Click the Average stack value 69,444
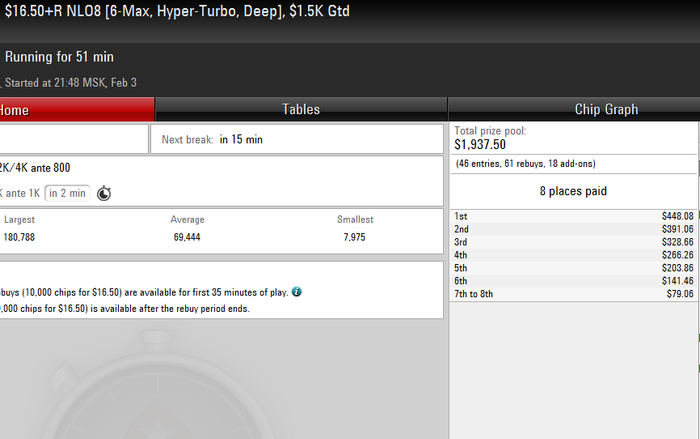This screenshot has height=439, width=700. point(187,237)
